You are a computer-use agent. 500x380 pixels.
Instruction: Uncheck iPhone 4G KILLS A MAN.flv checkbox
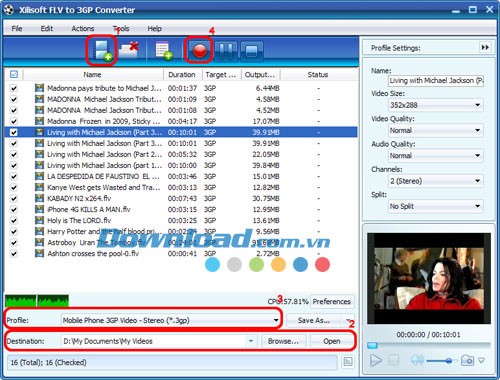14,209
